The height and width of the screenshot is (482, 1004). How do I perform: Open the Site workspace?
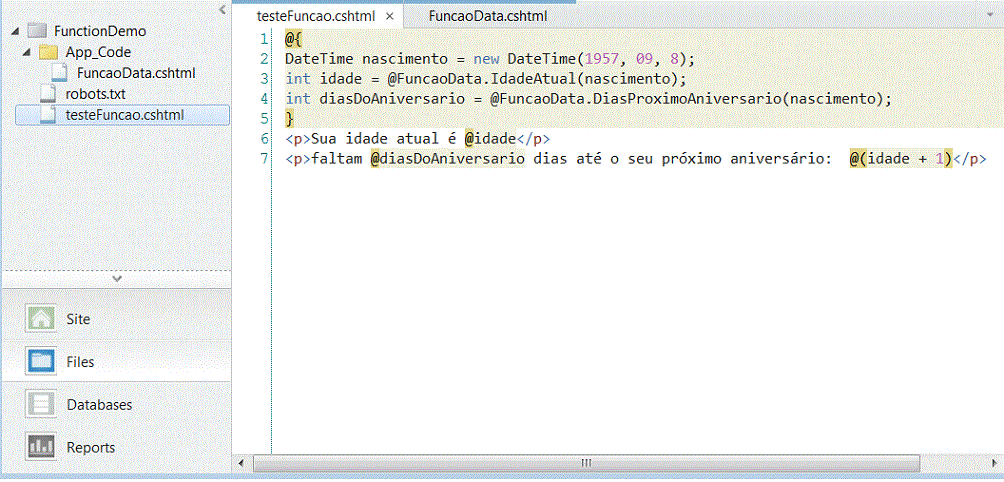point(116,319)
